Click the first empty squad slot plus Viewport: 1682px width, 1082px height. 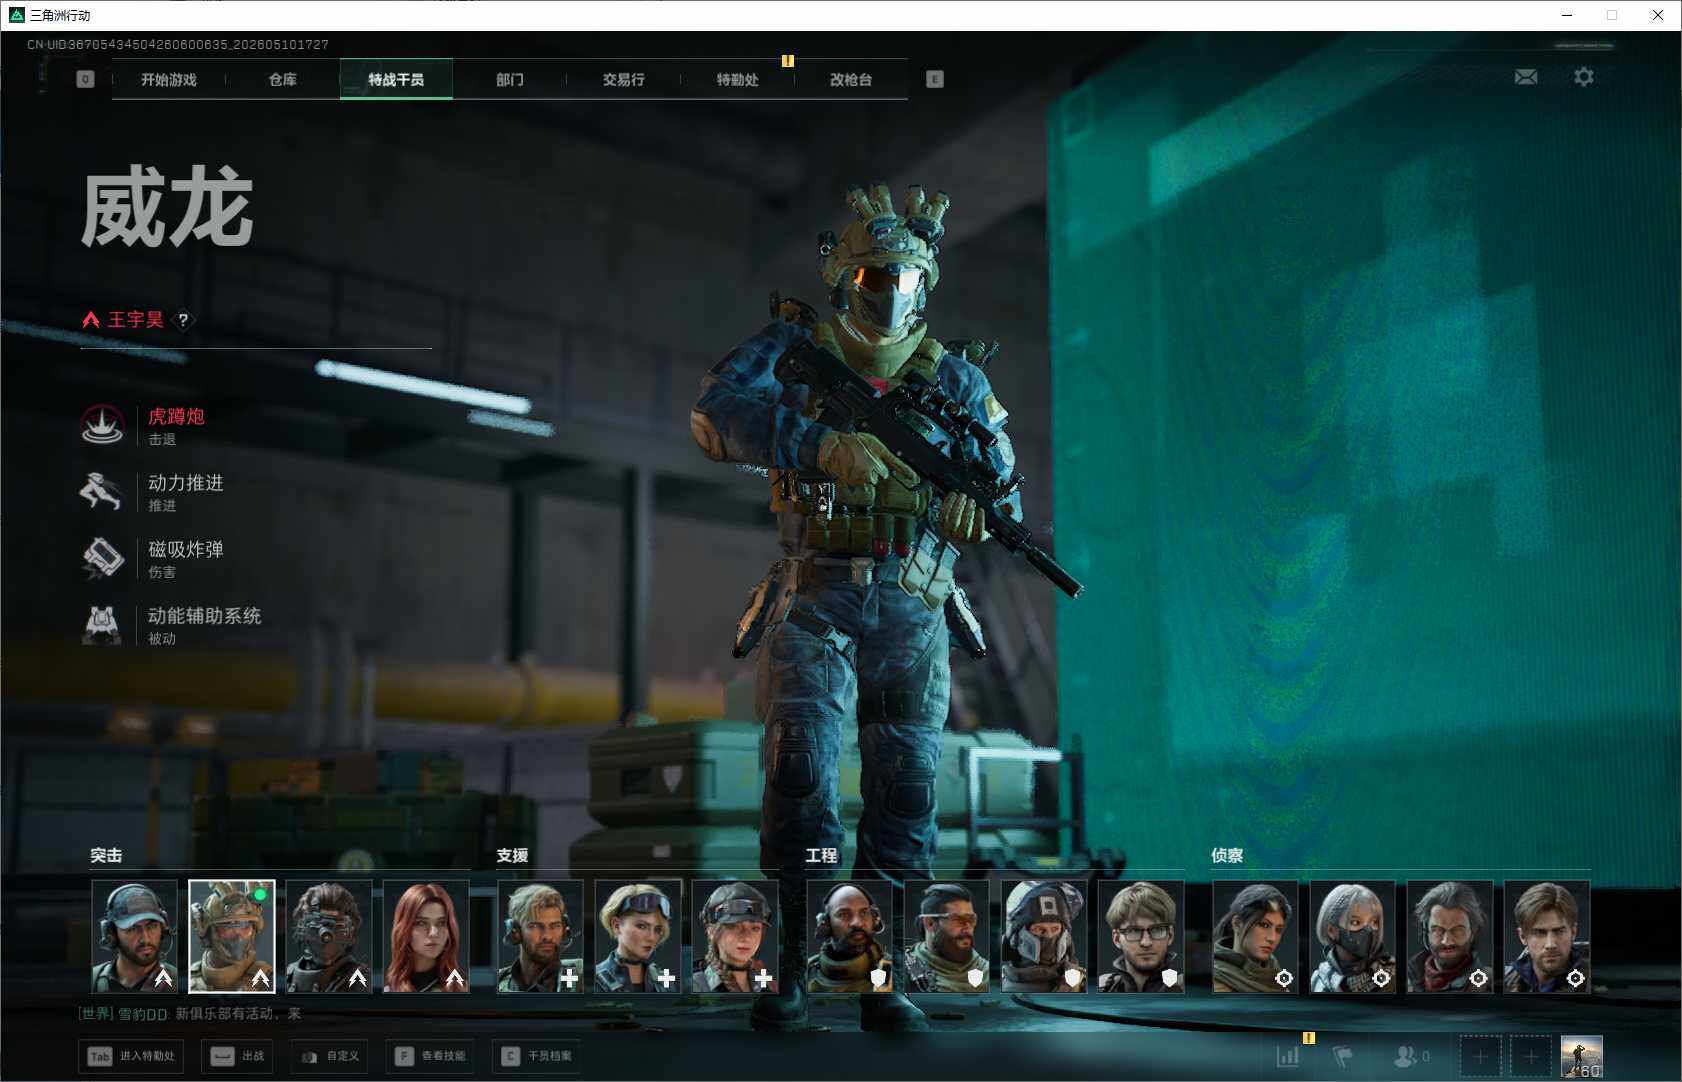point(1480,1056)
